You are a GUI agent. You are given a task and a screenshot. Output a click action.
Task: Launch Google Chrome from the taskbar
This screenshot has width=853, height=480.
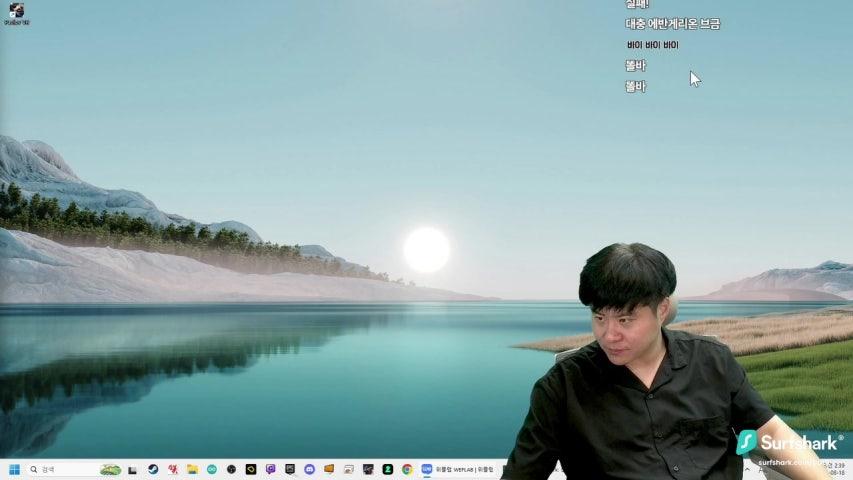click(x=407, y=469)
